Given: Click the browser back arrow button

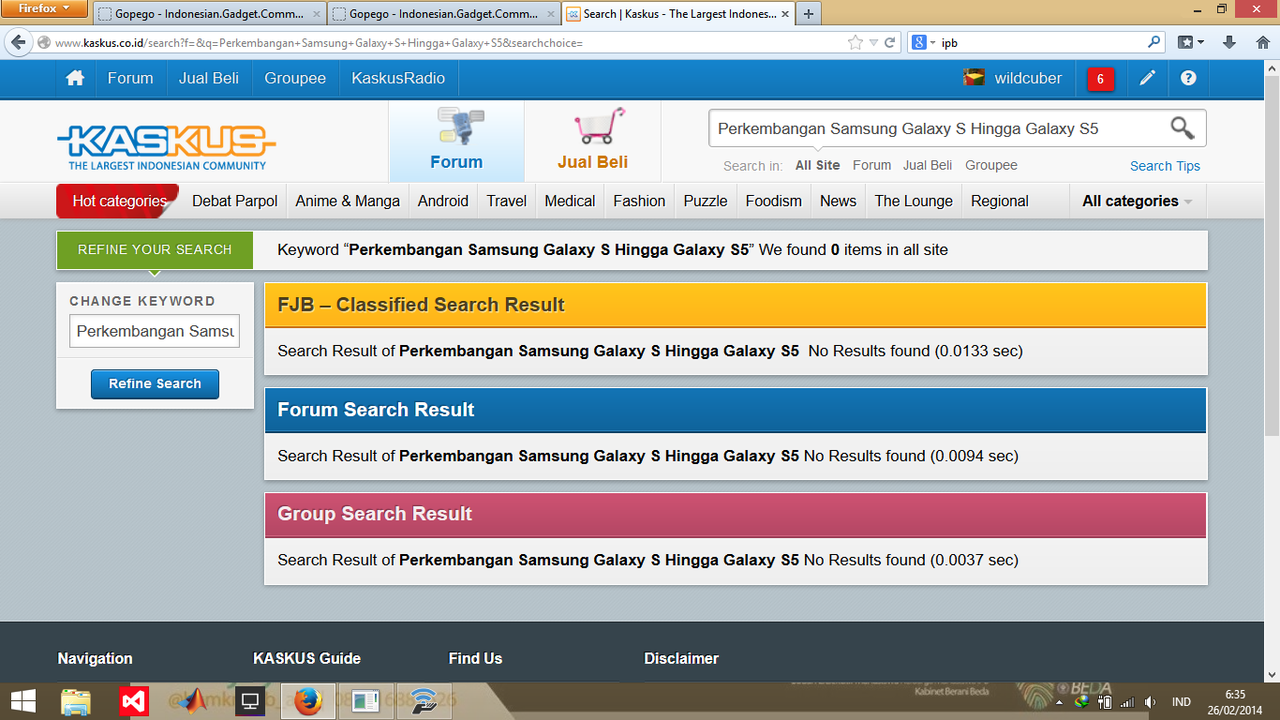Looking at the screenshot, I should (17, 42).
